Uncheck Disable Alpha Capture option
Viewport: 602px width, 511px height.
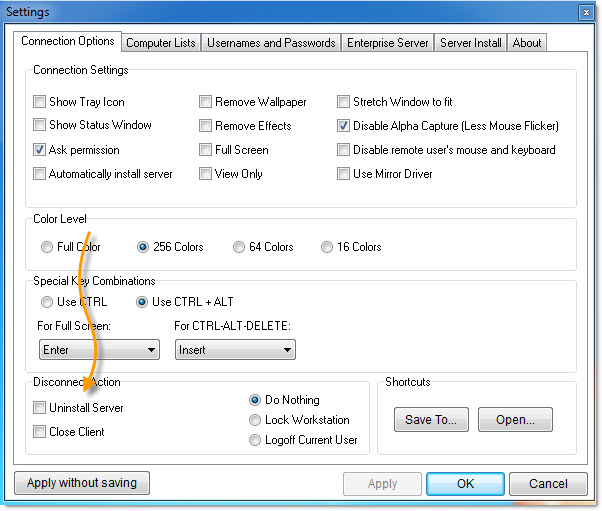tap(343, 126)
